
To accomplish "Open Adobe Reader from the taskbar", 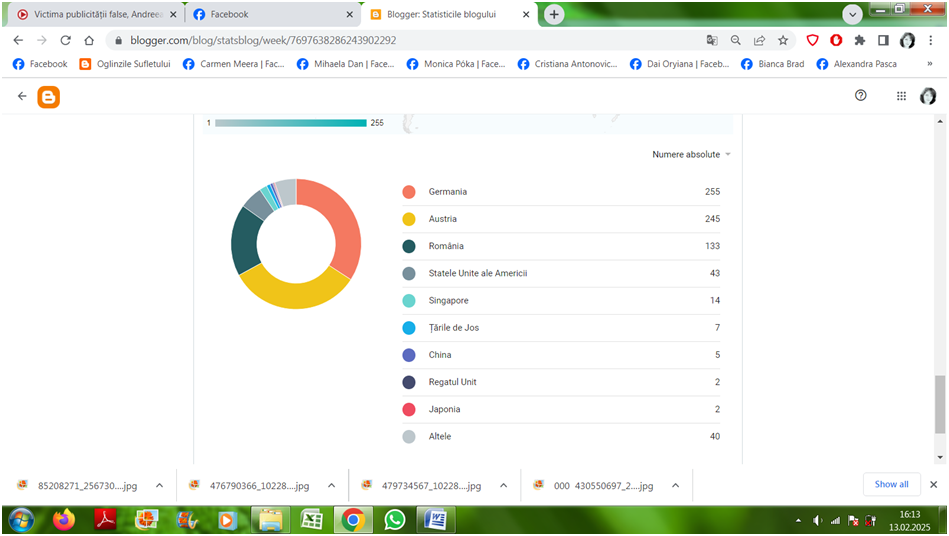I will (x=105, y=520).
